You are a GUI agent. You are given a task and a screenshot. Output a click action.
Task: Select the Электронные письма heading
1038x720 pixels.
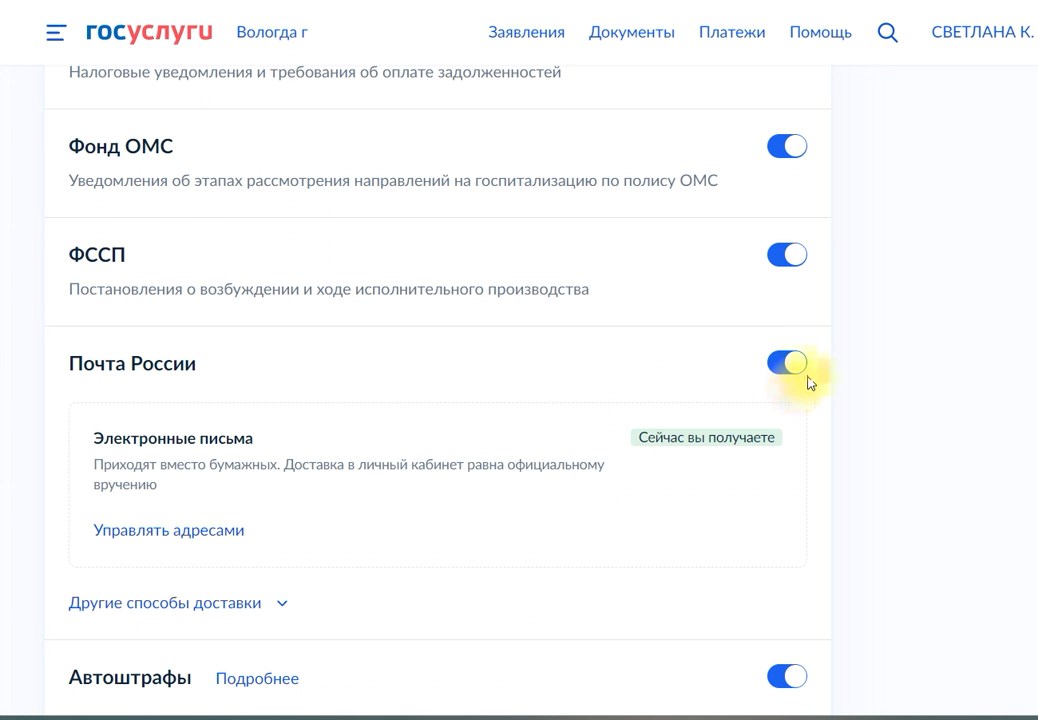click(173, 438)
